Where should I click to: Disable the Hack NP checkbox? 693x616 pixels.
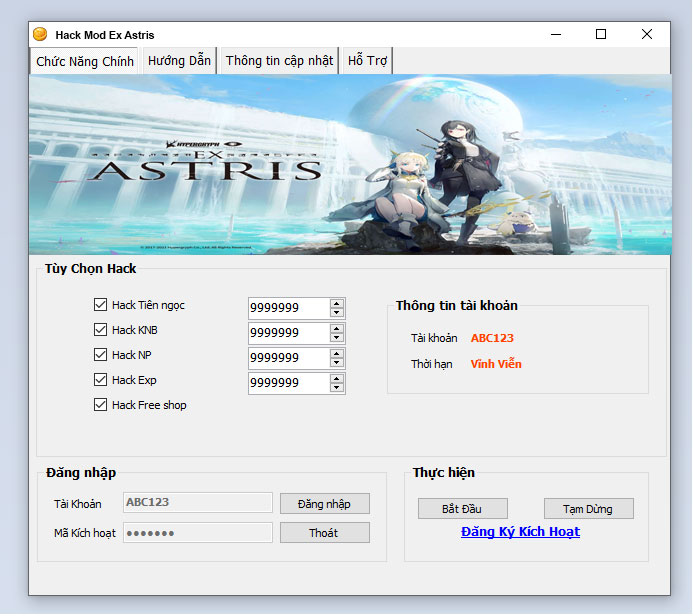[x=100, y=355]
